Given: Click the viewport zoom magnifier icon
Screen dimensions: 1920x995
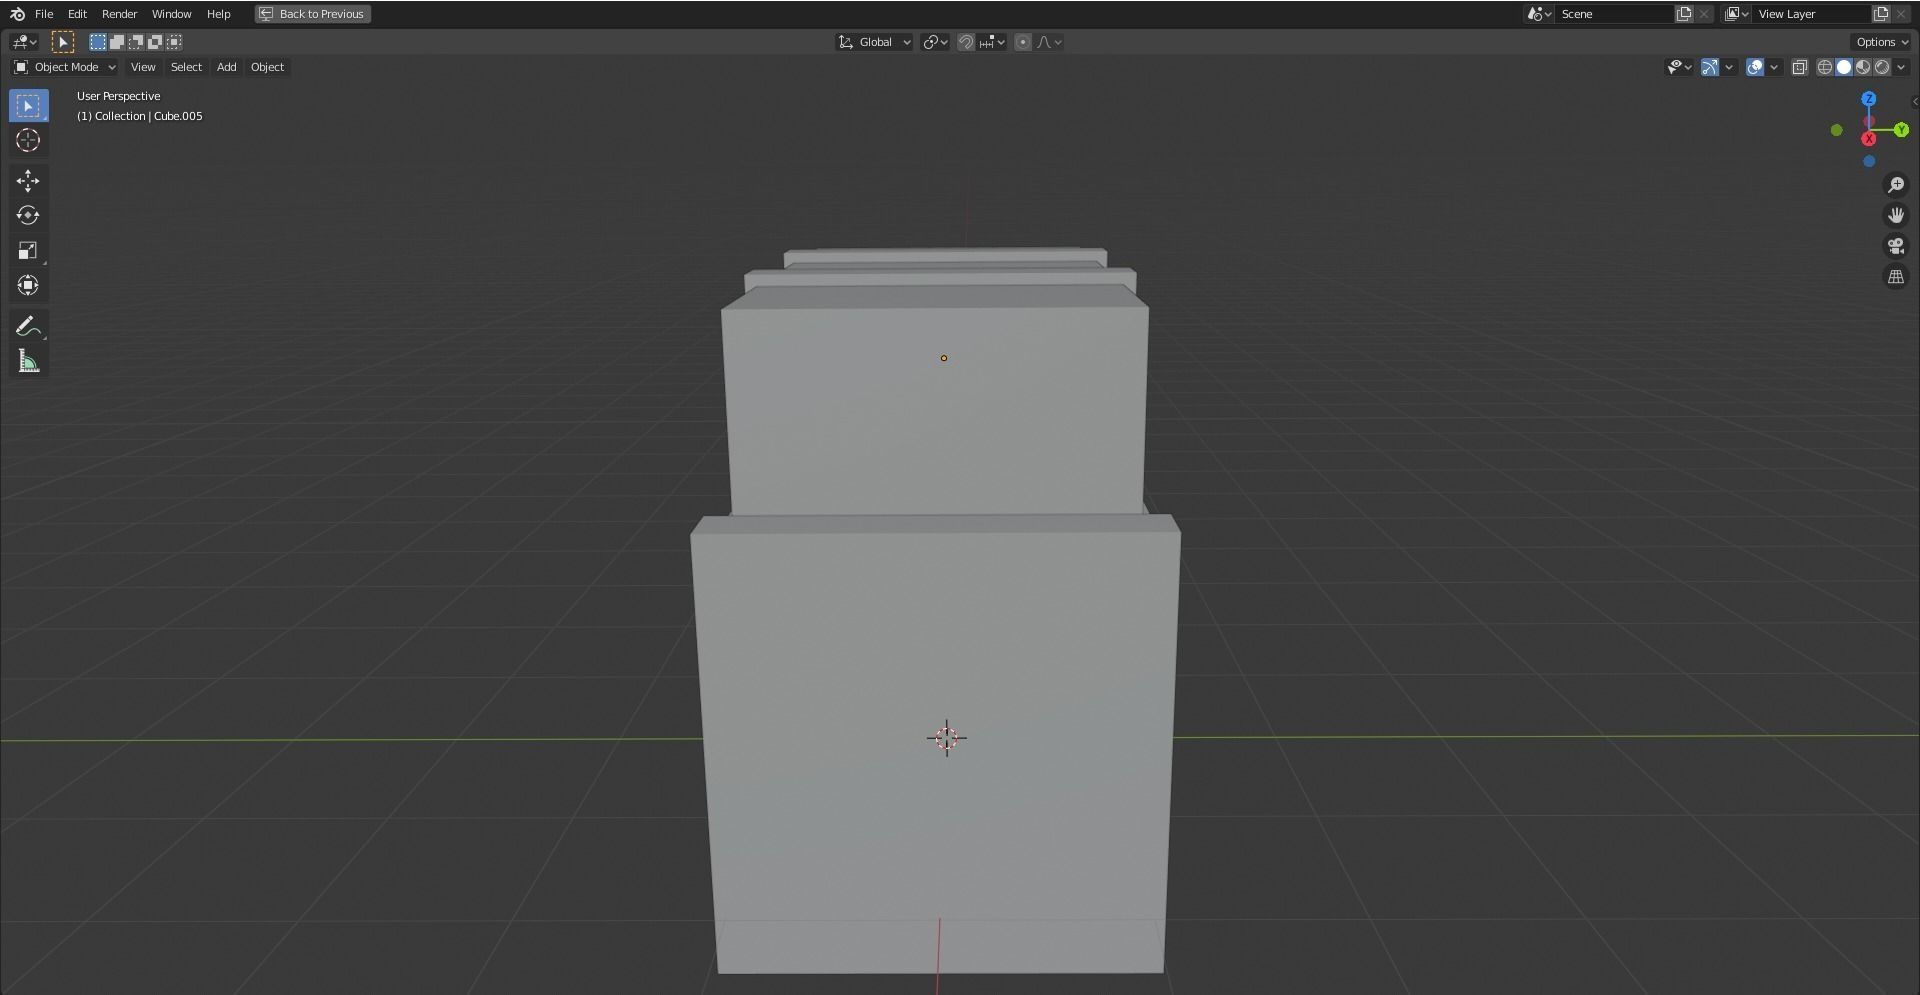Looking at the screenshot, I should coord(1896,185).
